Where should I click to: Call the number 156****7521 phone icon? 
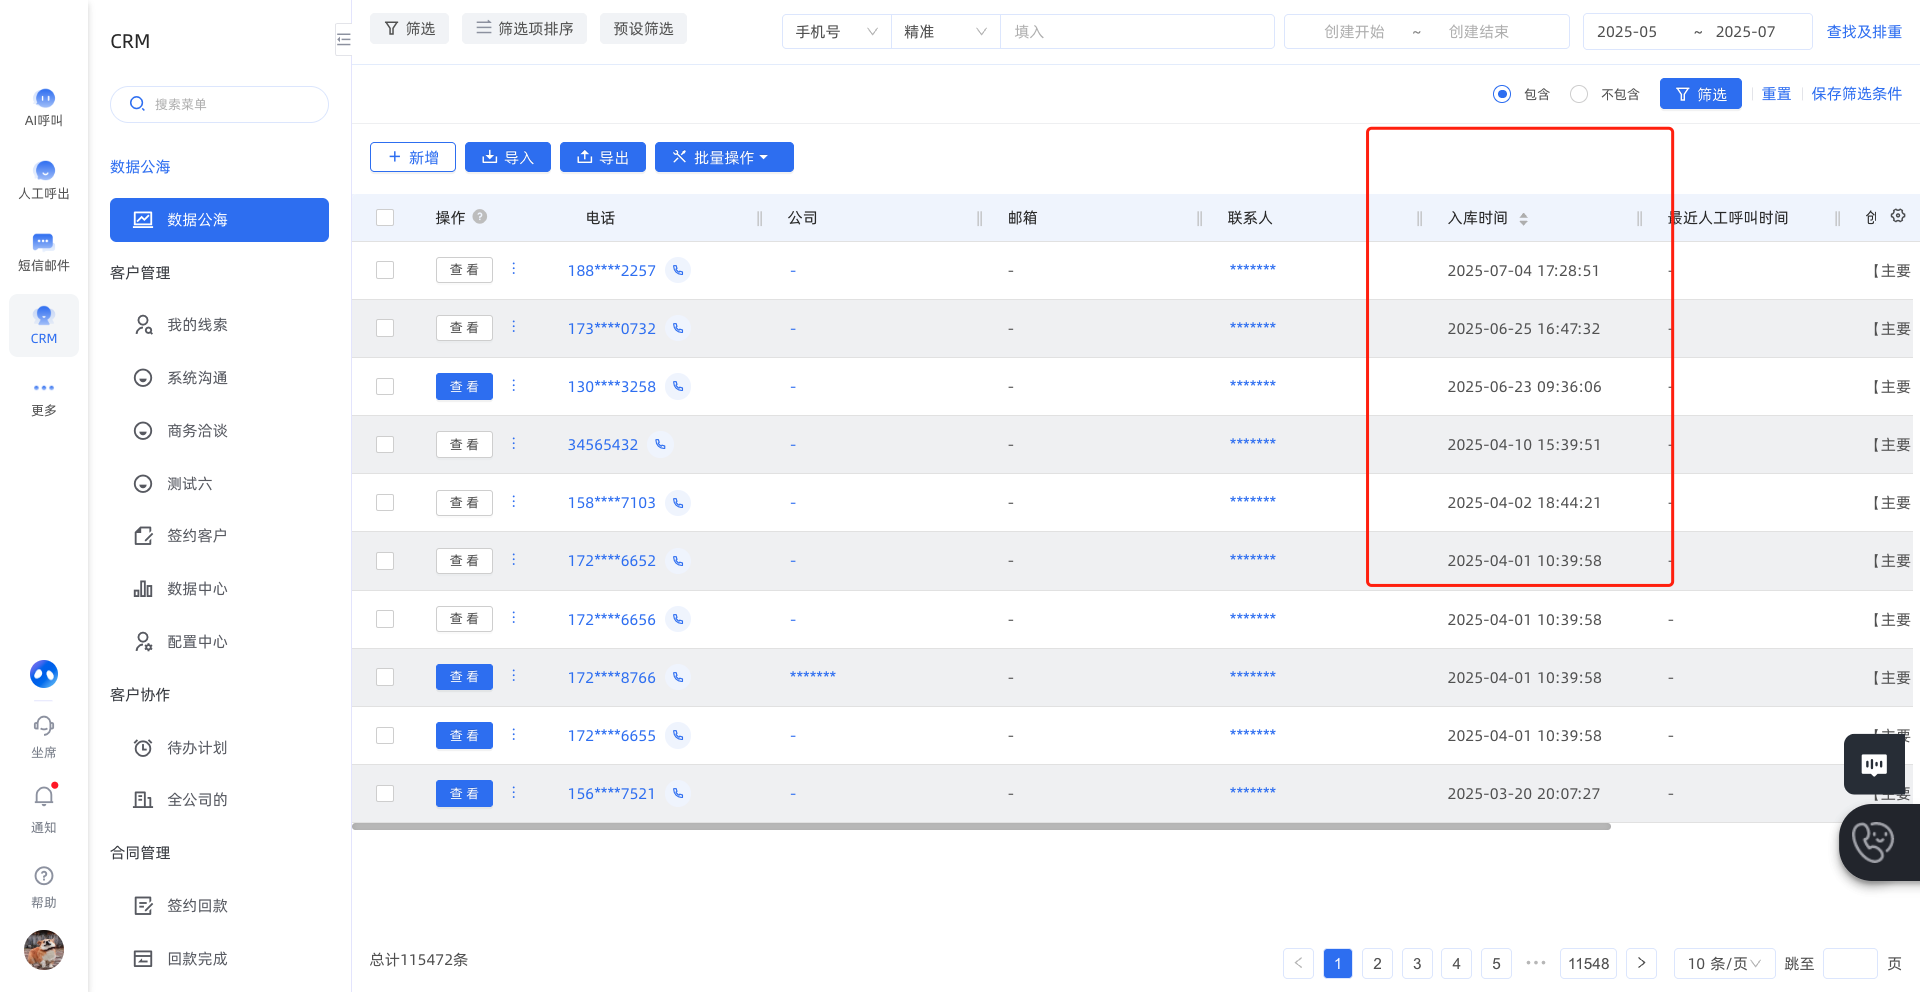678,793
